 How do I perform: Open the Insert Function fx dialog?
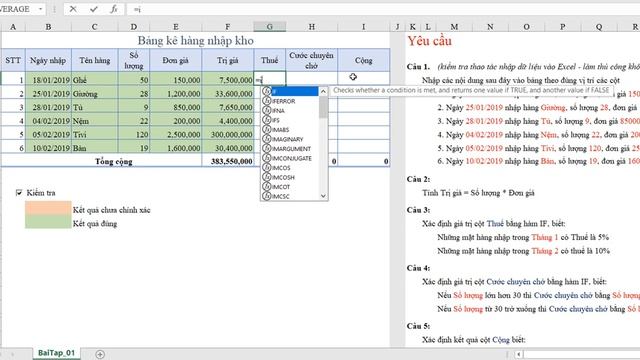click(114, 9)
